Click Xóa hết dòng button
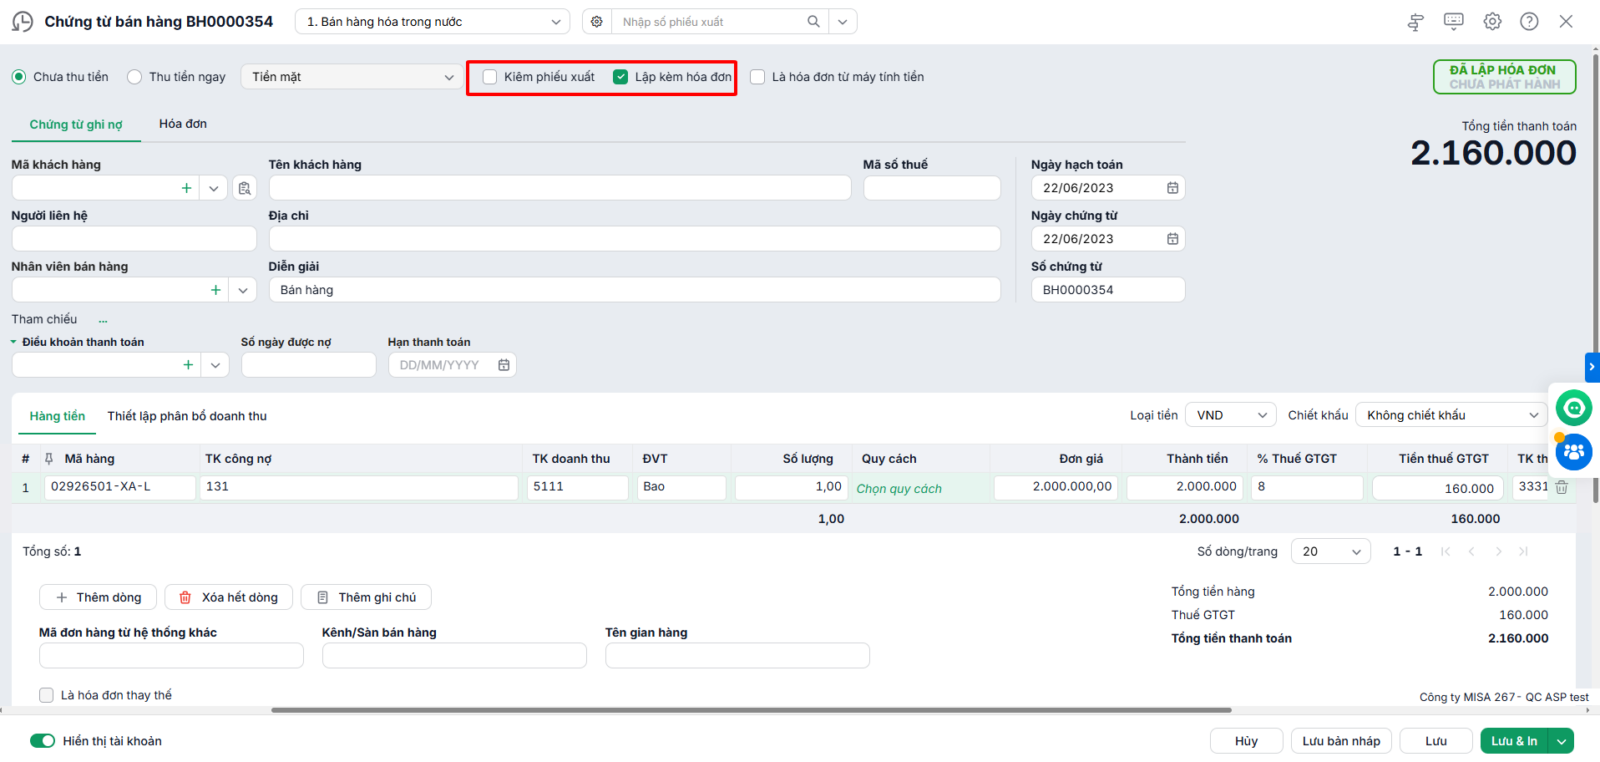 (x=228, y=597)
